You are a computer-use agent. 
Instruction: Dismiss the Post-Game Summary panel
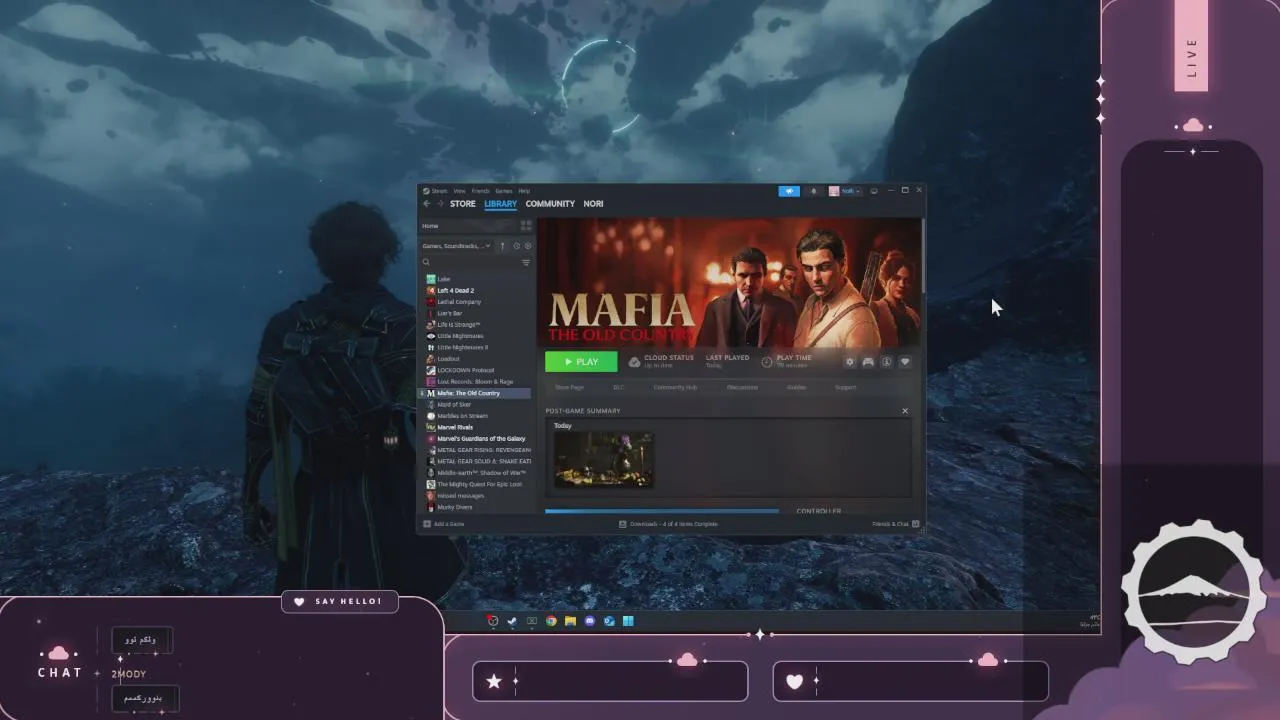tap(905, 411)
